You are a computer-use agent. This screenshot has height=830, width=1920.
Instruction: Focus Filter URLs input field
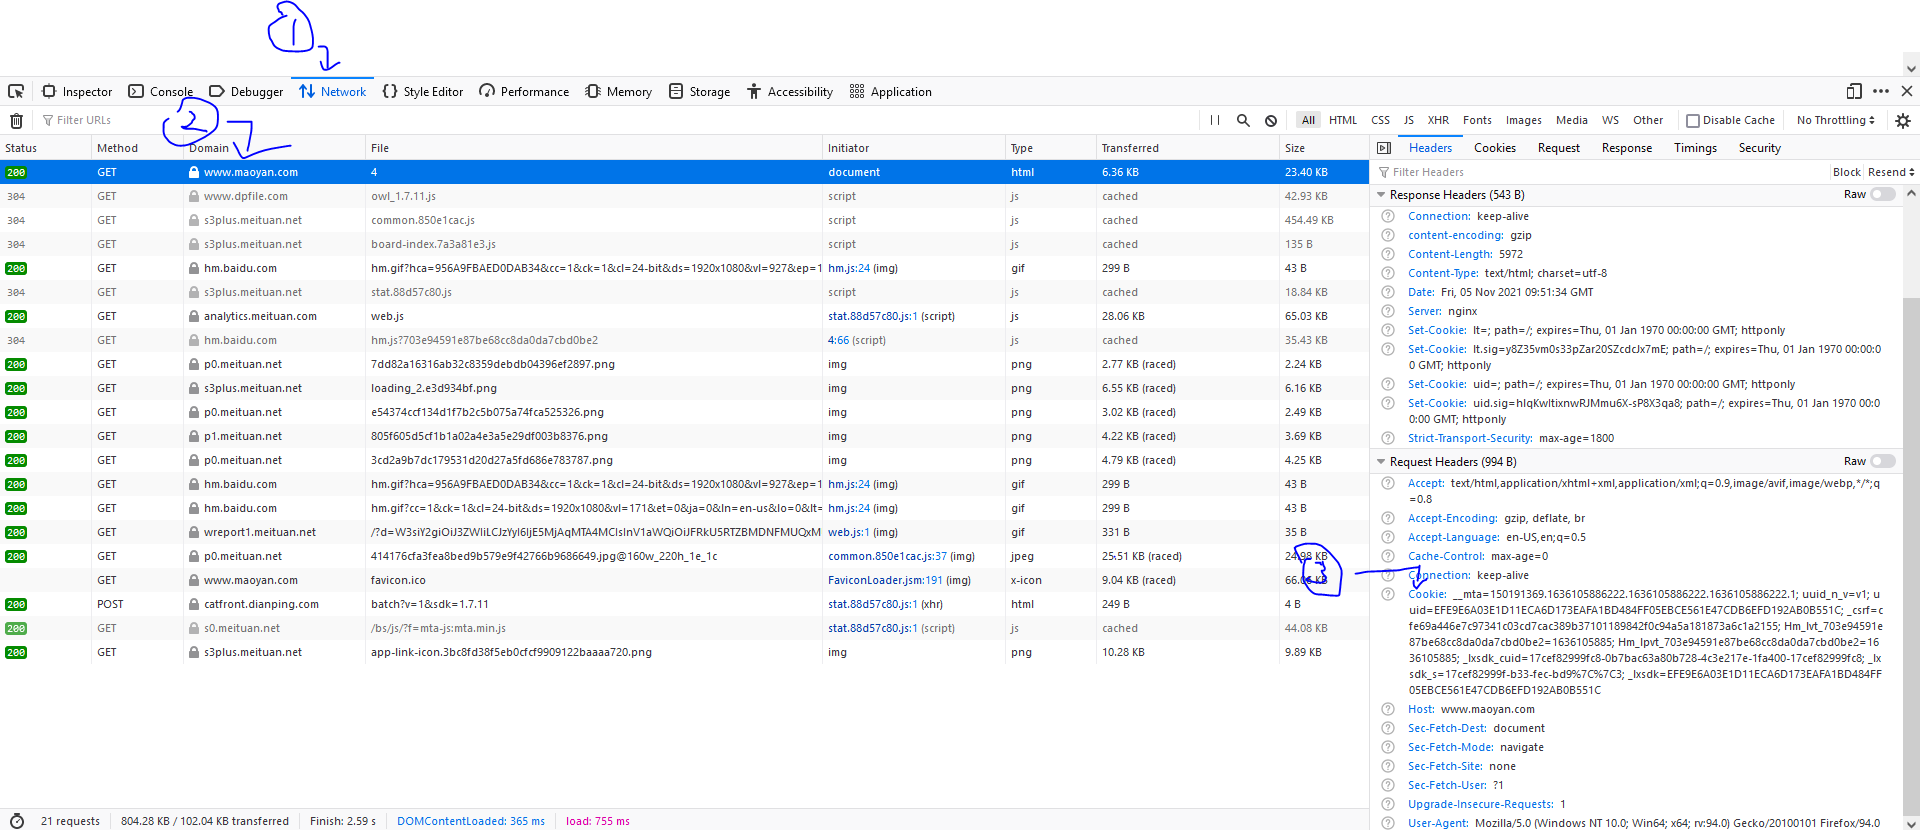pyautogui.click(x=620, y=120)
